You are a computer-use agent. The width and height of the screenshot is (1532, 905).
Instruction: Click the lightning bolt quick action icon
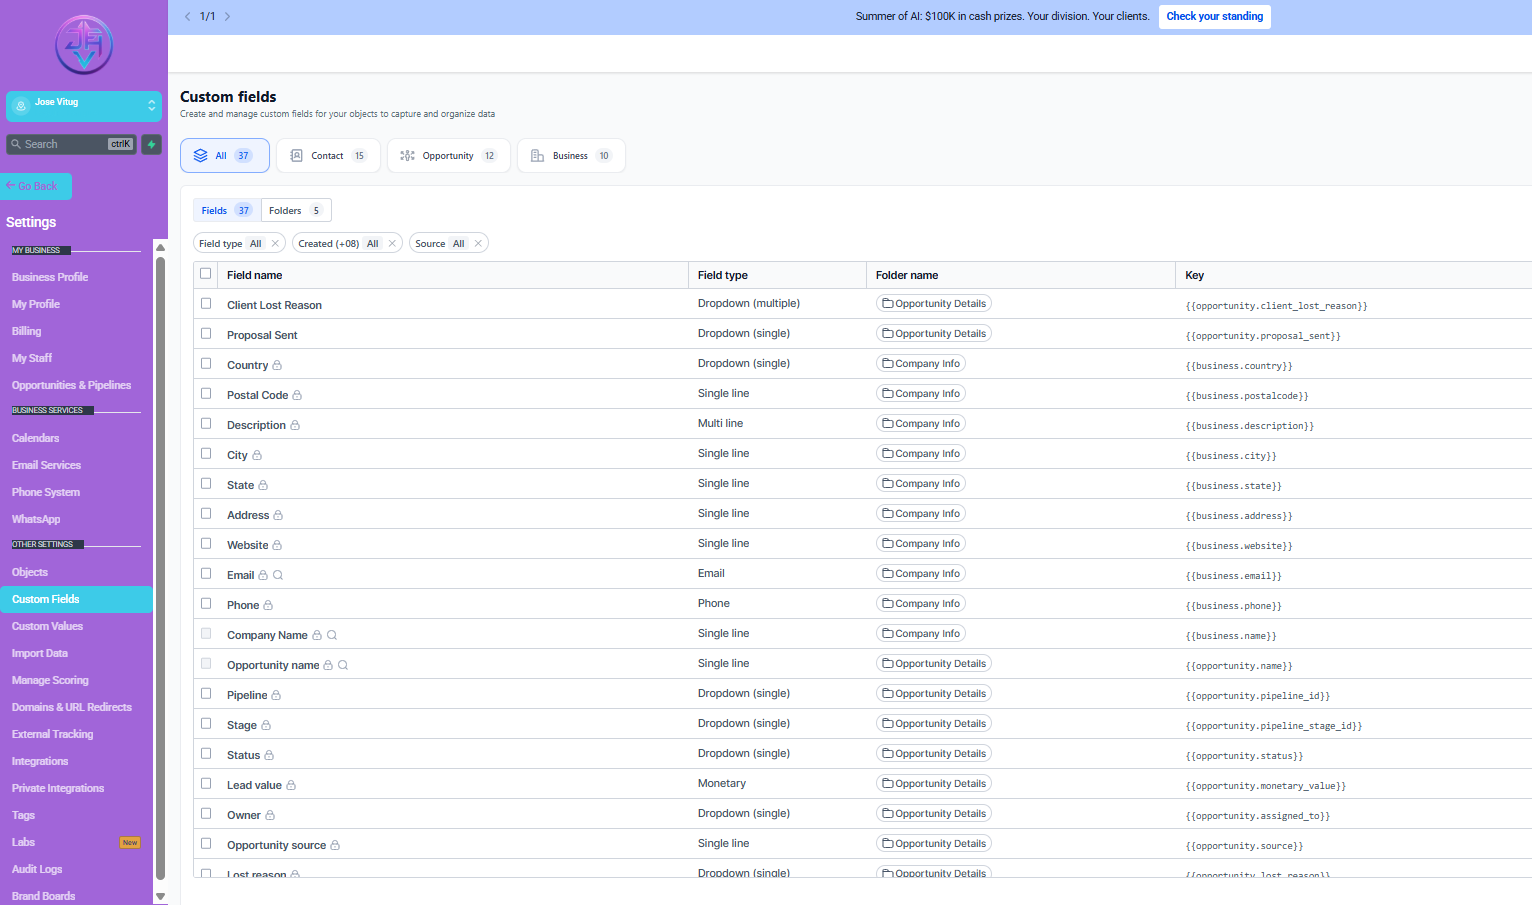[151, 144]
